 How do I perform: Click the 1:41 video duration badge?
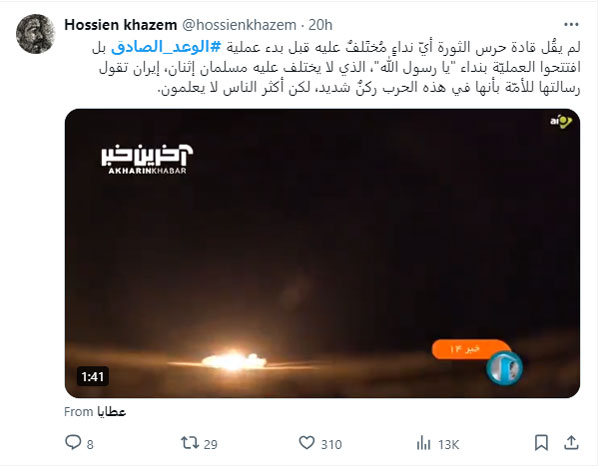[x=93, y=377]
